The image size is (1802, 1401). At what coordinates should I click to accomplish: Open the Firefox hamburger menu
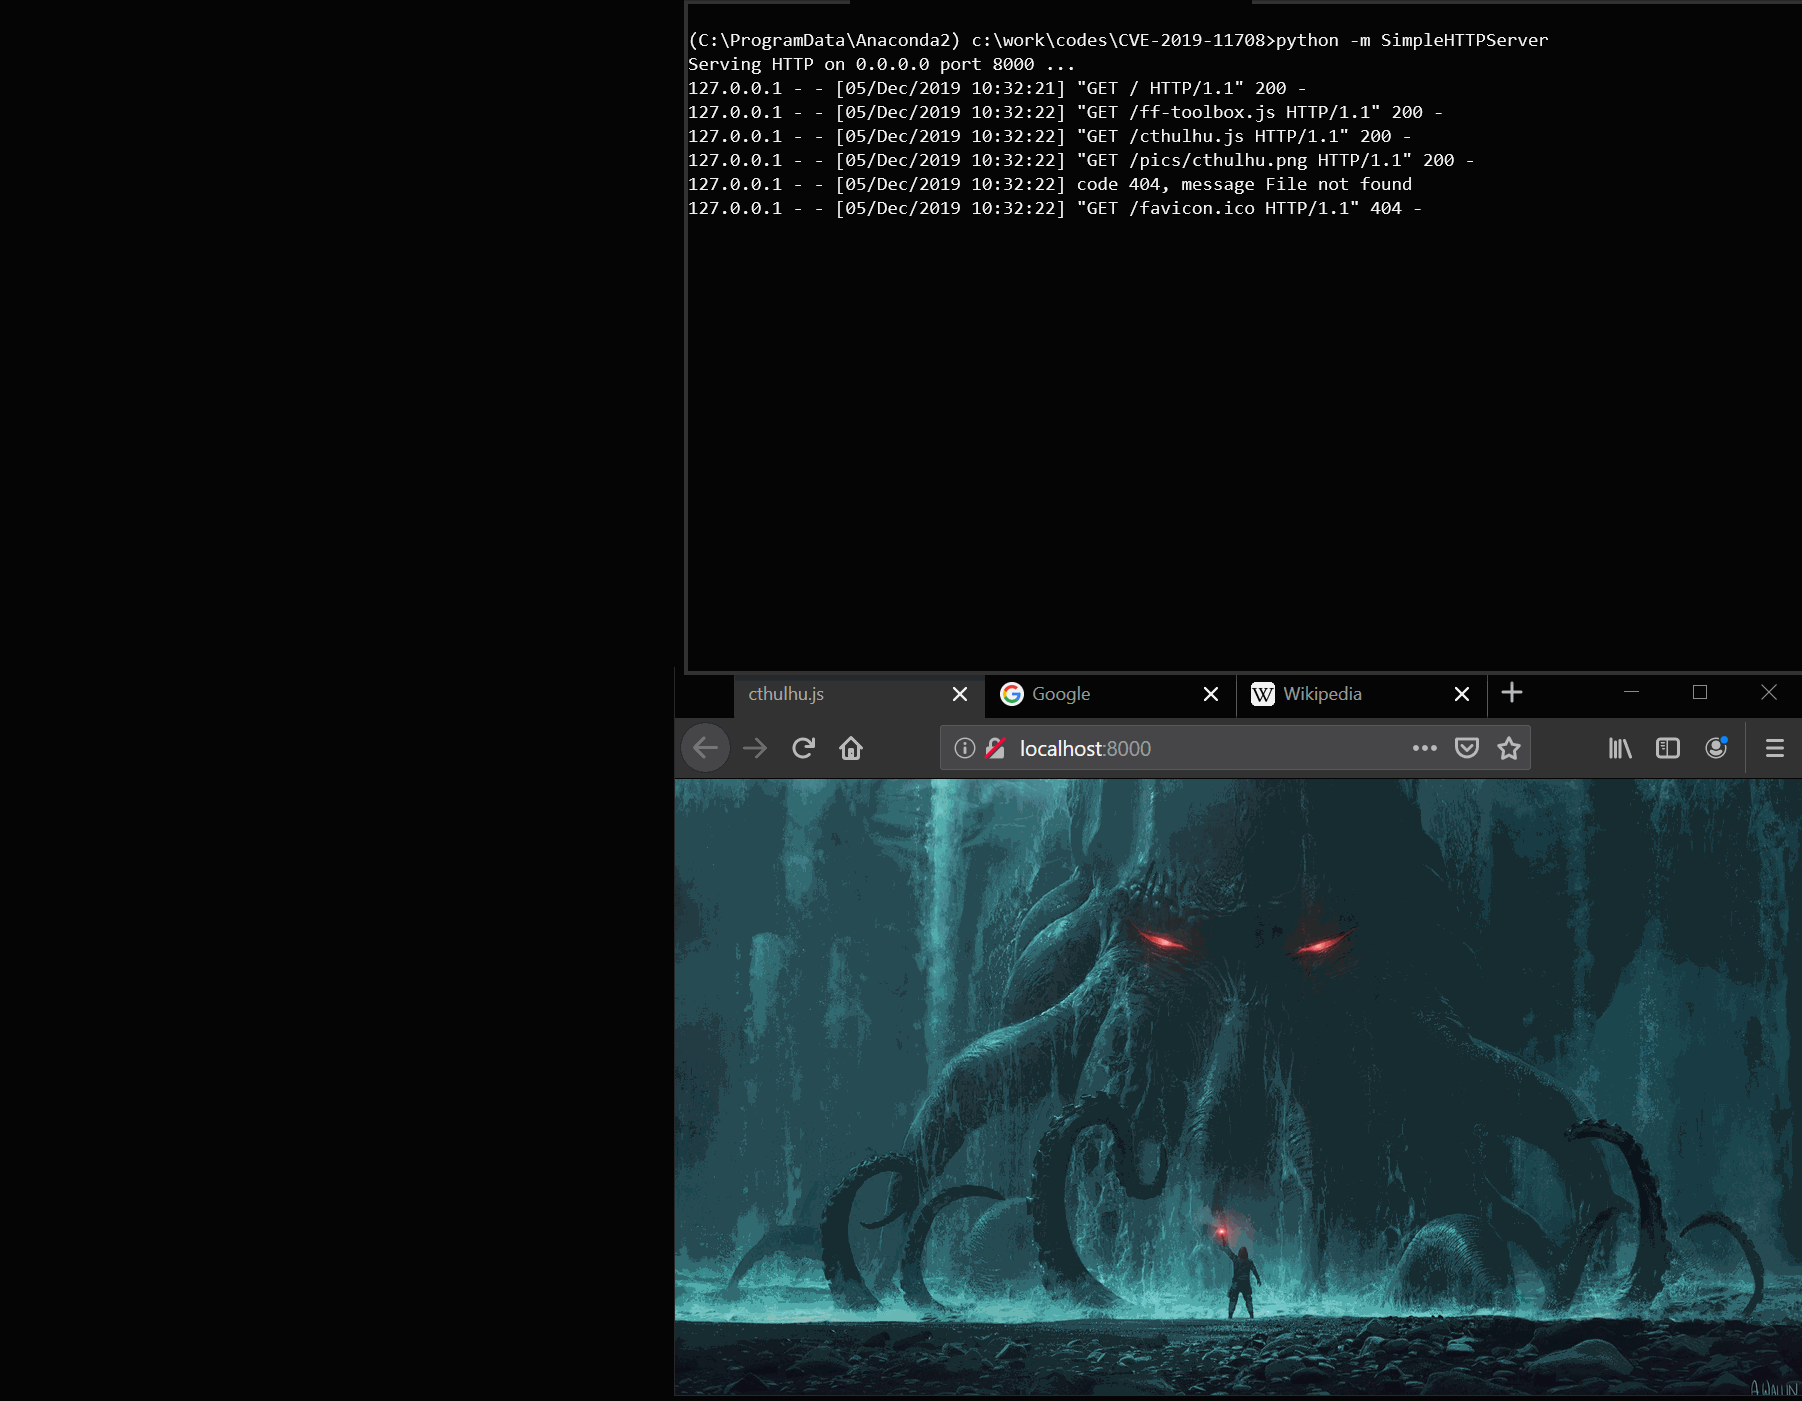(1775, 748)
